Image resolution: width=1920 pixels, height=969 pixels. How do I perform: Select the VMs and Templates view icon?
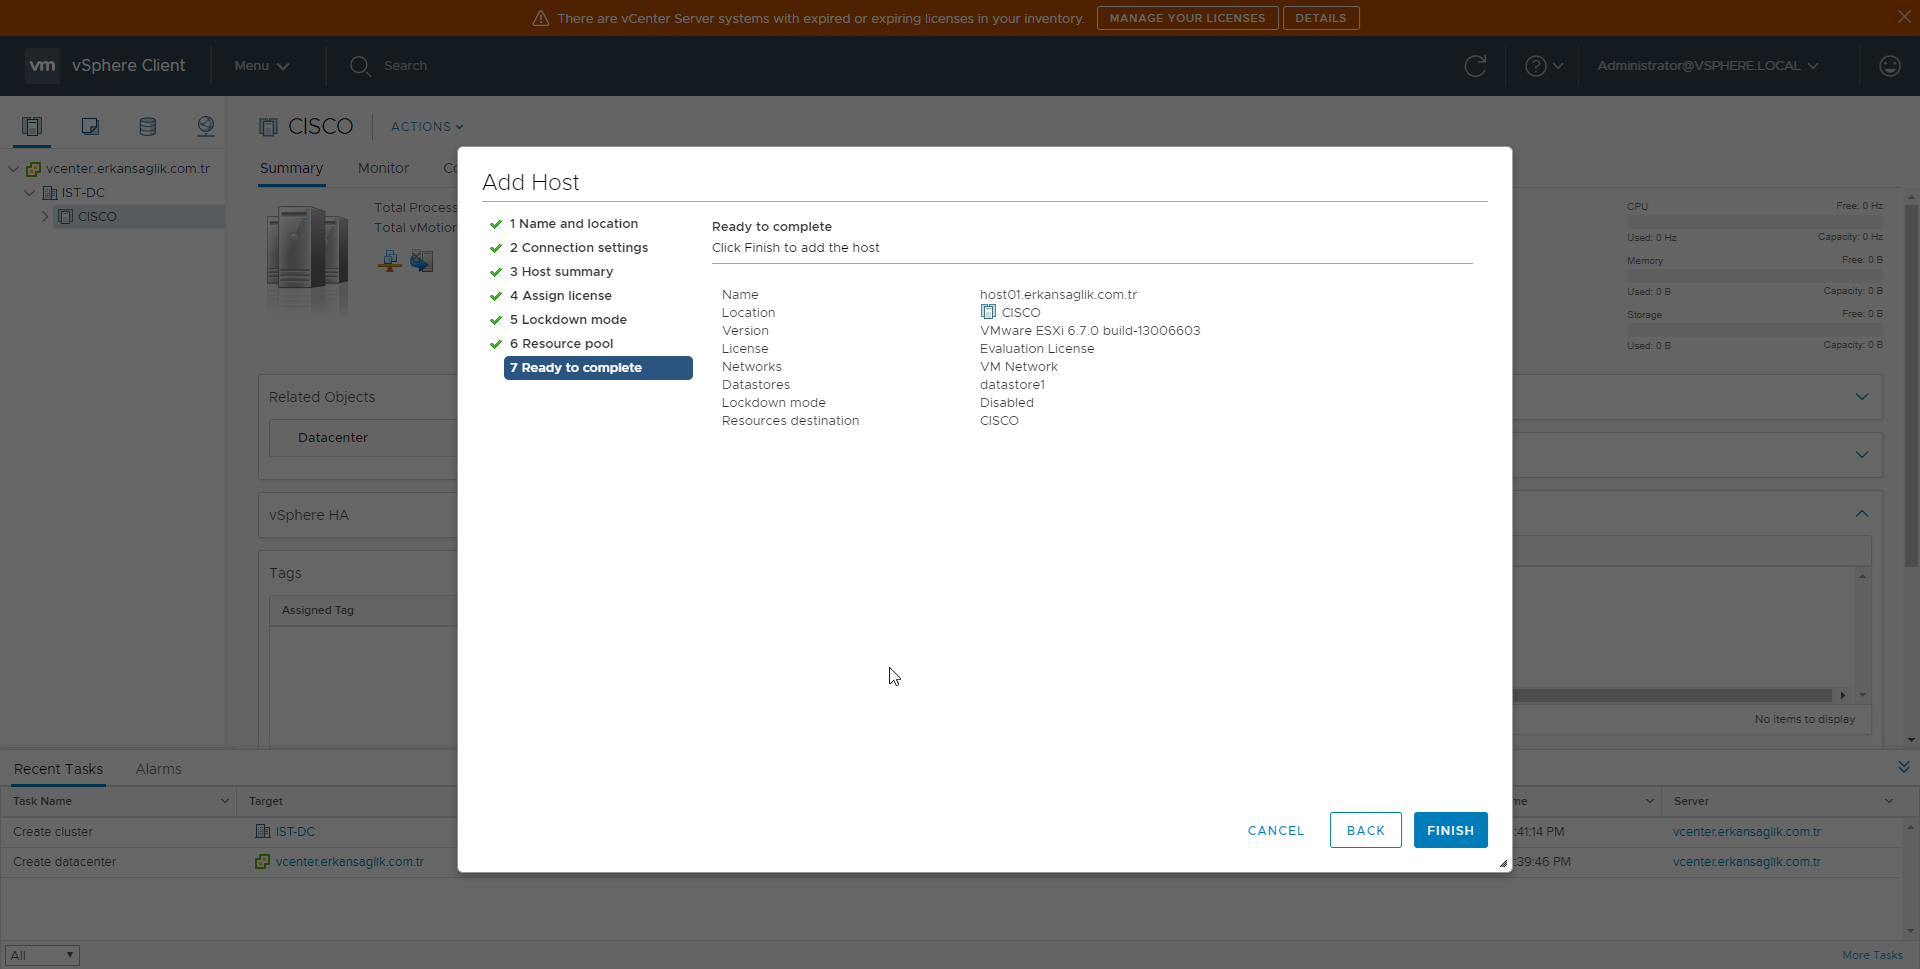(90, 126)
